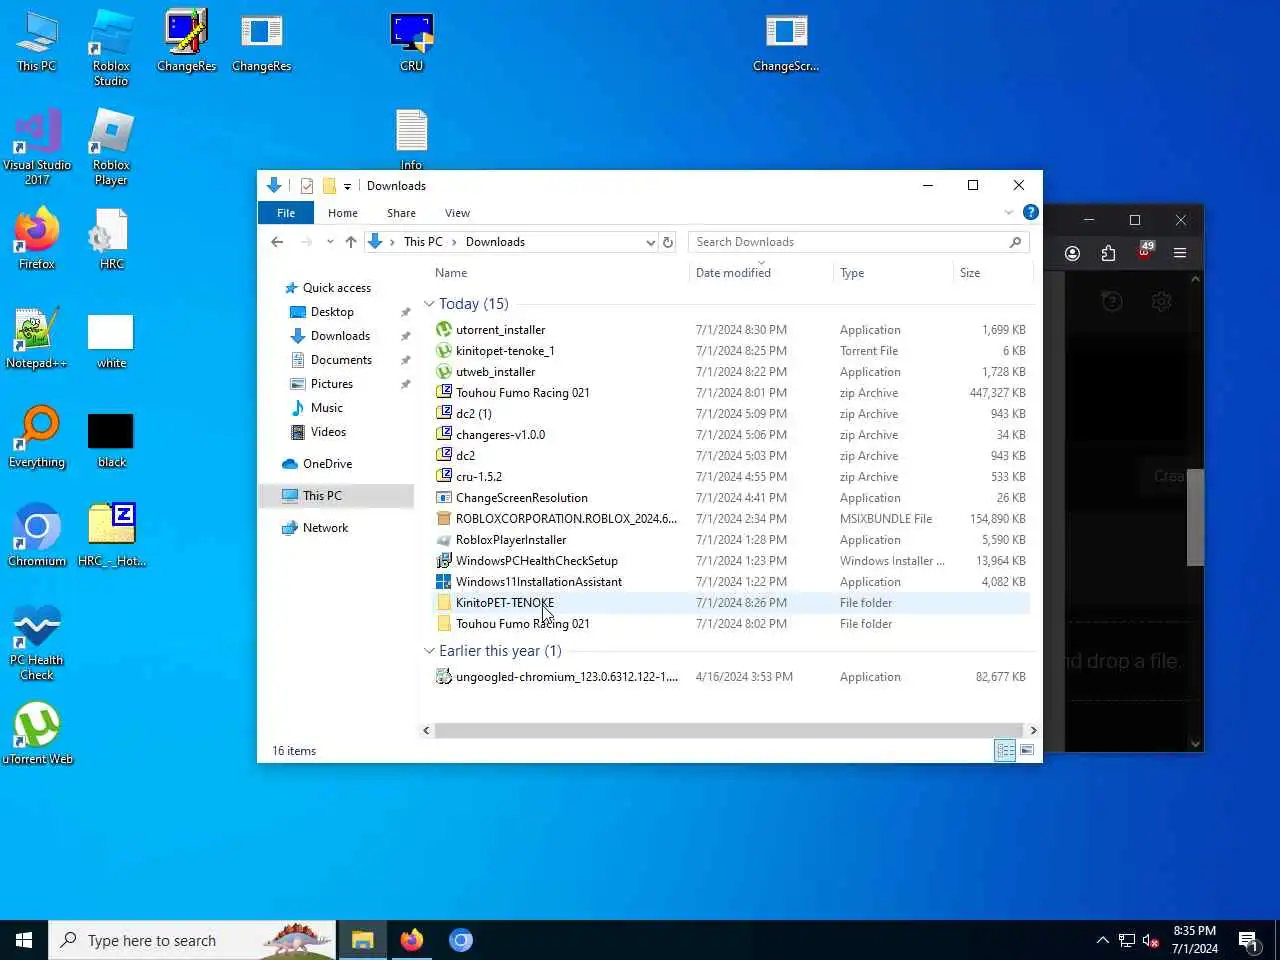Image resolution: width=1280 pixels, height=960 pixels.
Task: Select the PC Health Check desktop icon
Action: tap(37, 643)
